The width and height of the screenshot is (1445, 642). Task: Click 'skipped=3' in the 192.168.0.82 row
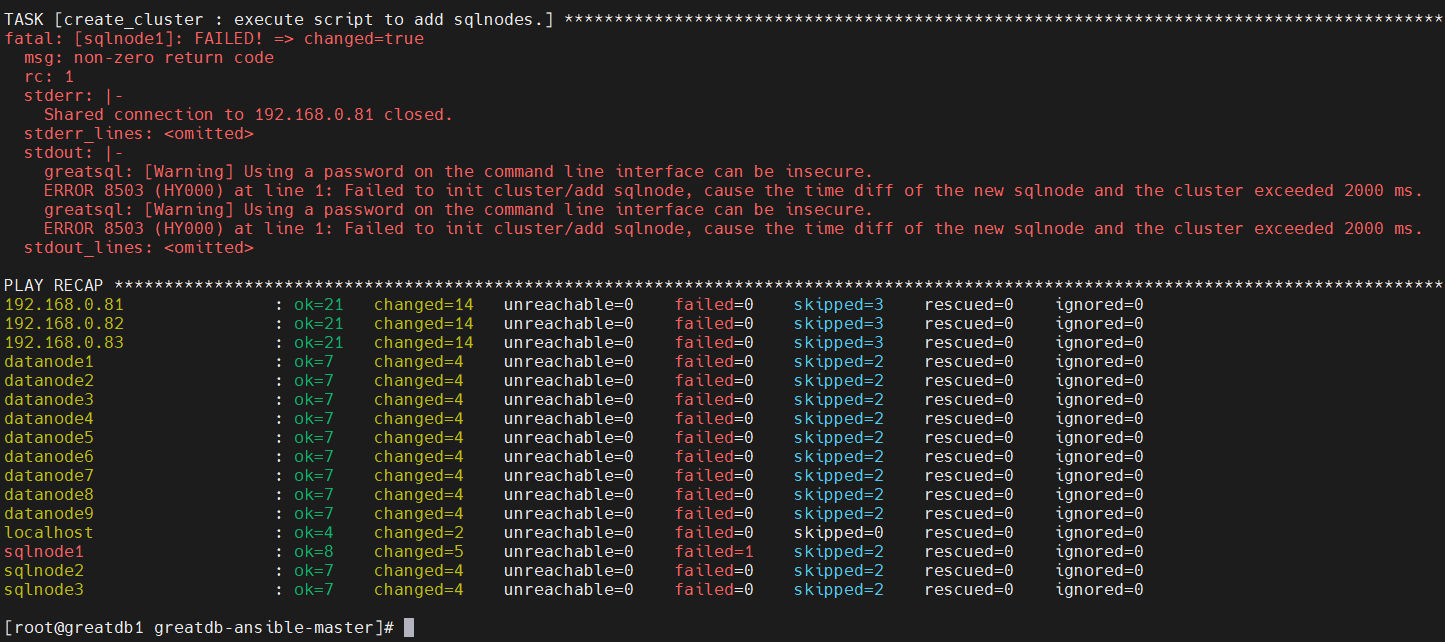click(839, 324)
